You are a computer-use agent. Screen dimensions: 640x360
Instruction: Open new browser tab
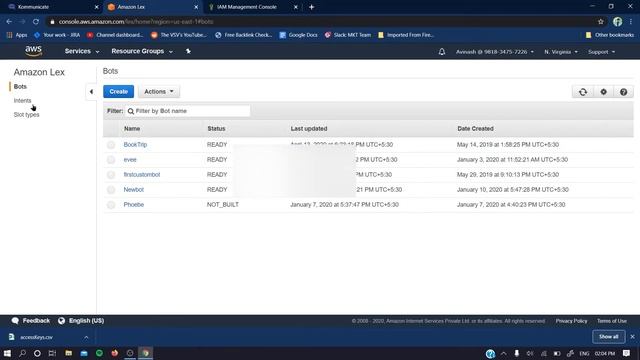point(311,7)
